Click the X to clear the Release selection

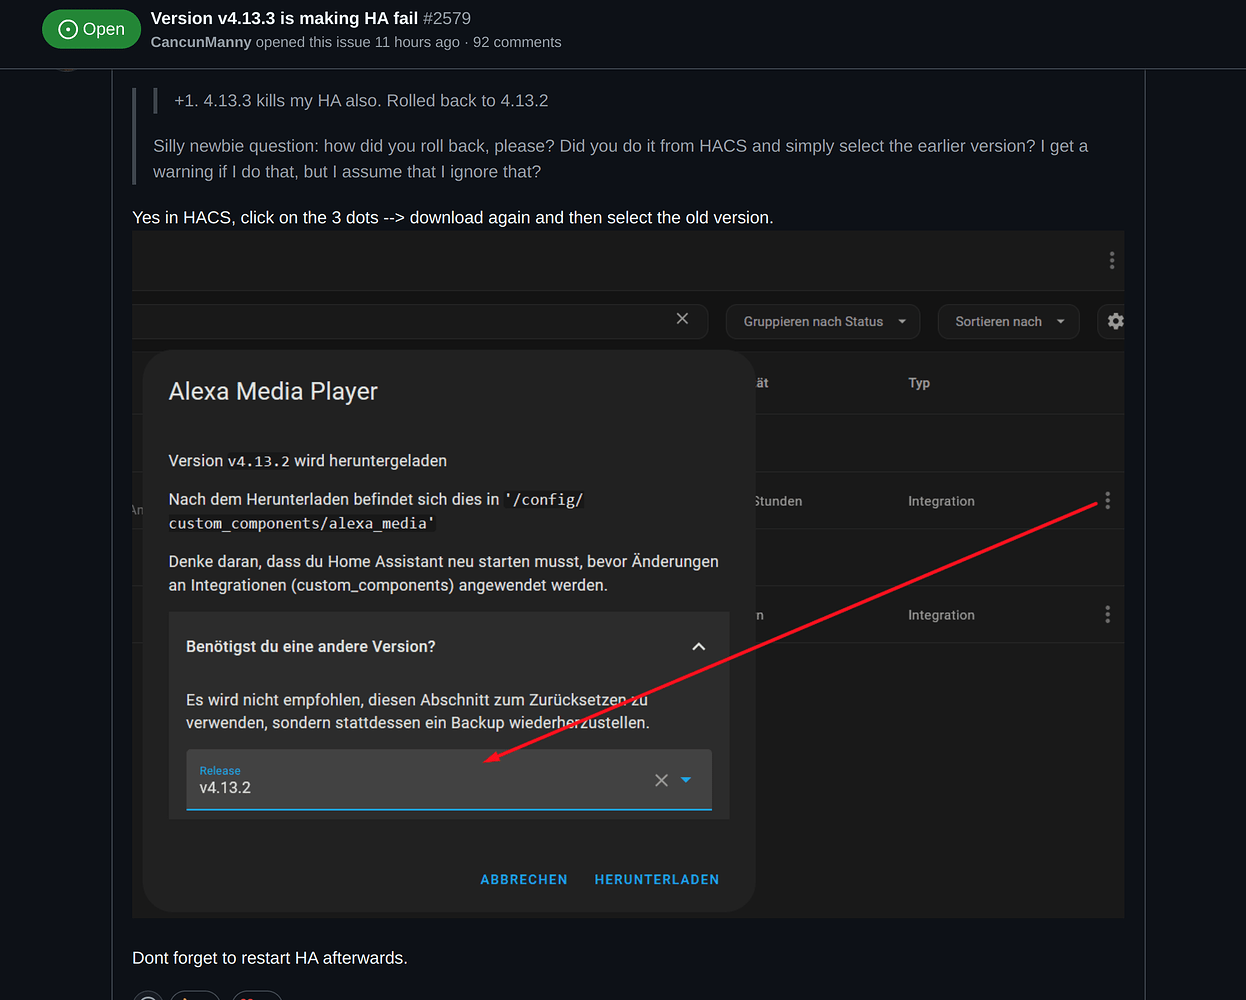click(660, 779)
